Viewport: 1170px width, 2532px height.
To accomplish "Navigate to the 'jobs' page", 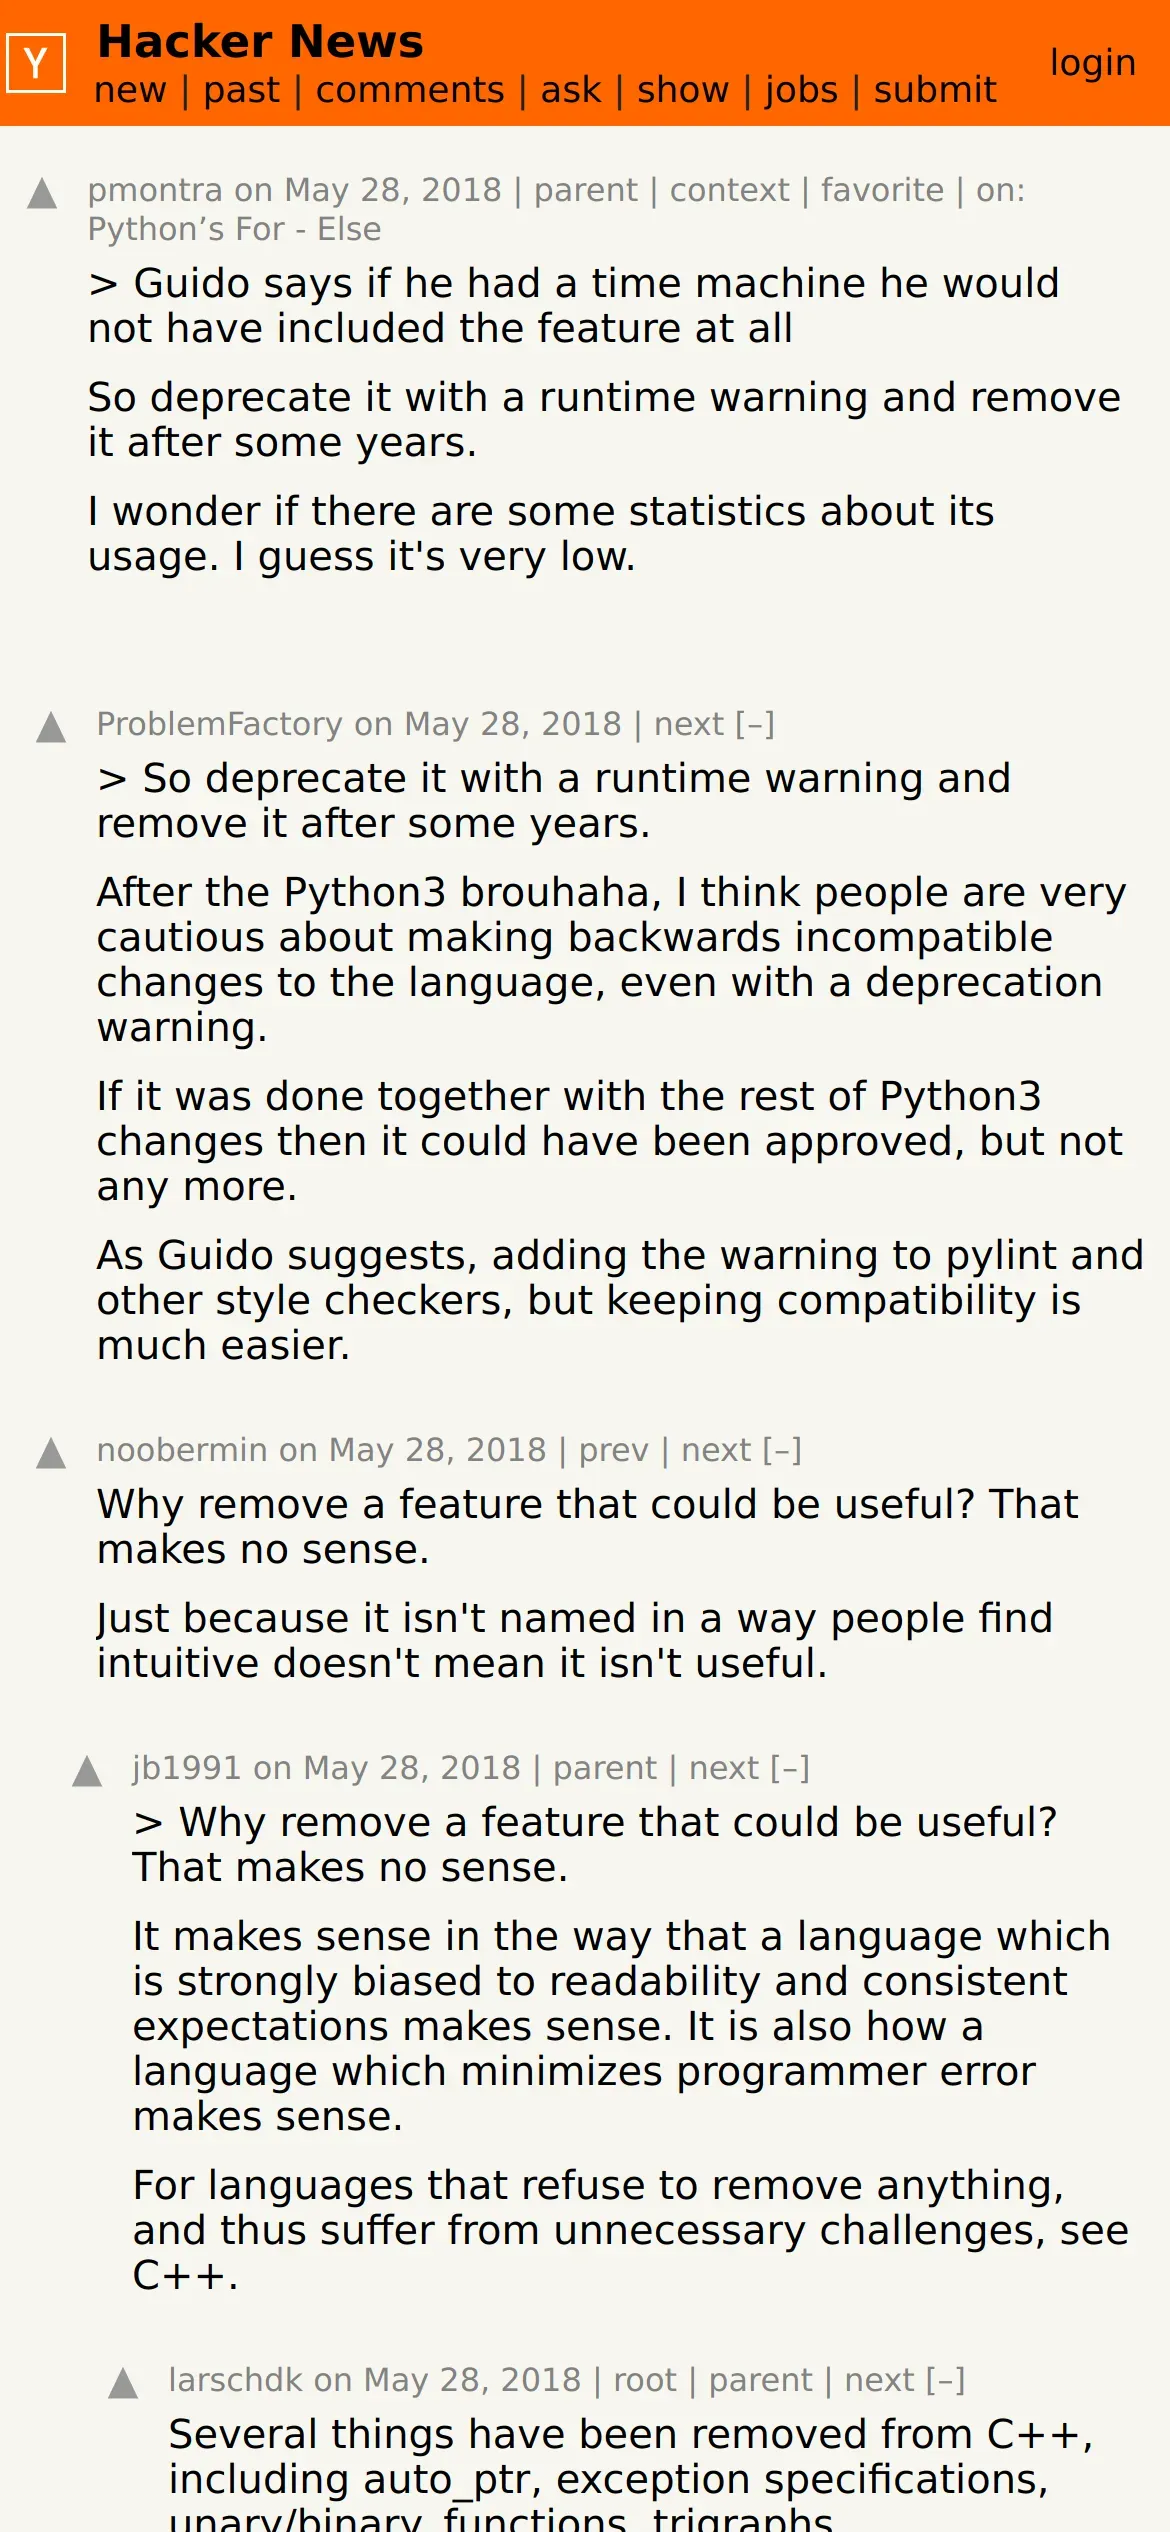I will pyautogui.click(x=801, y=90).
